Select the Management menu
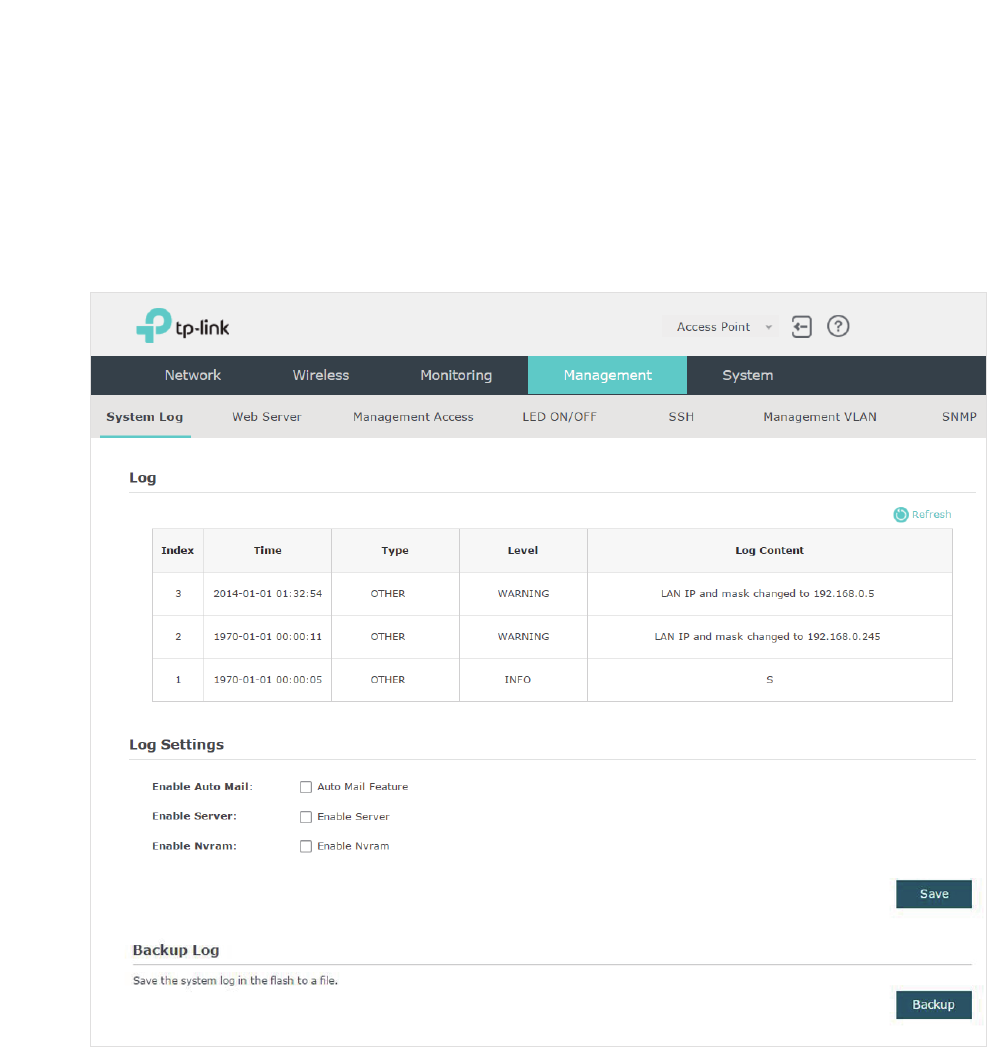 pyautogui.click(x=607, y=375)
